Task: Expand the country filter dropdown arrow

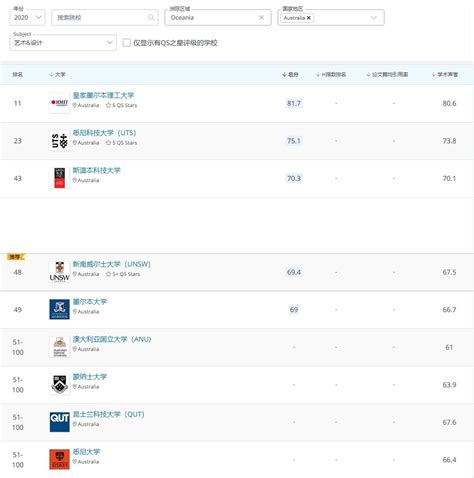Action: [374, 18]
